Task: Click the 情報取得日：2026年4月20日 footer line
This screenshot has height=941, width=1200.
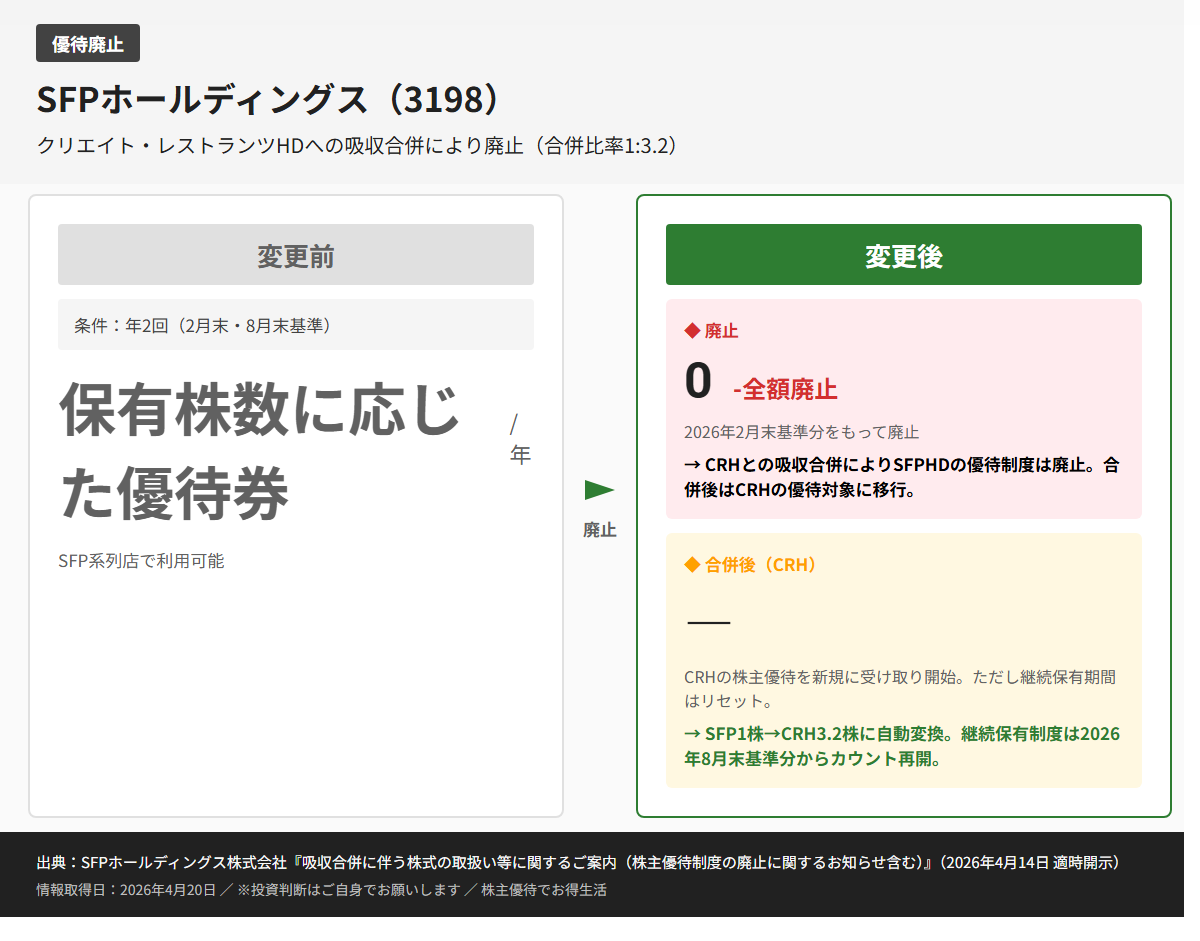Action: [x=321, y=890]
